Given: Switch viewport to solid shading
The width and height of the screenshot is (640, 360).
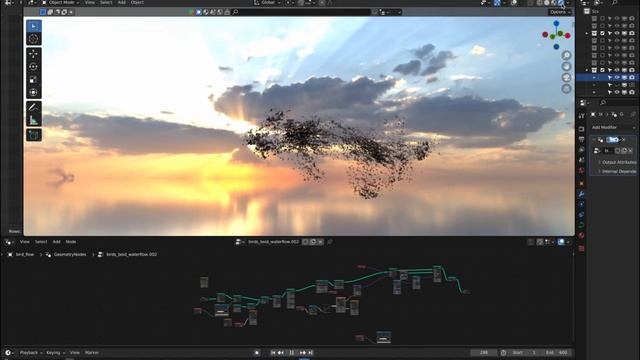Looking at the screenshot, I should 547,3.
